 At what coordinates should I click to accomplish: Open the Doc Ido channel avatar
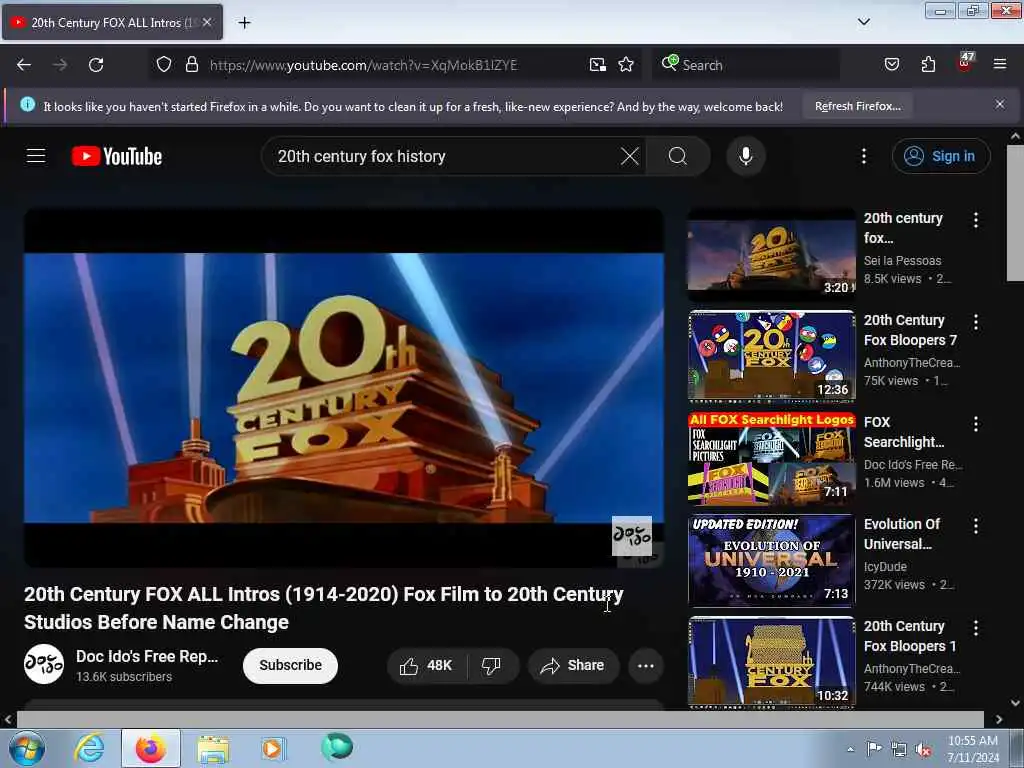click(44, 664)
